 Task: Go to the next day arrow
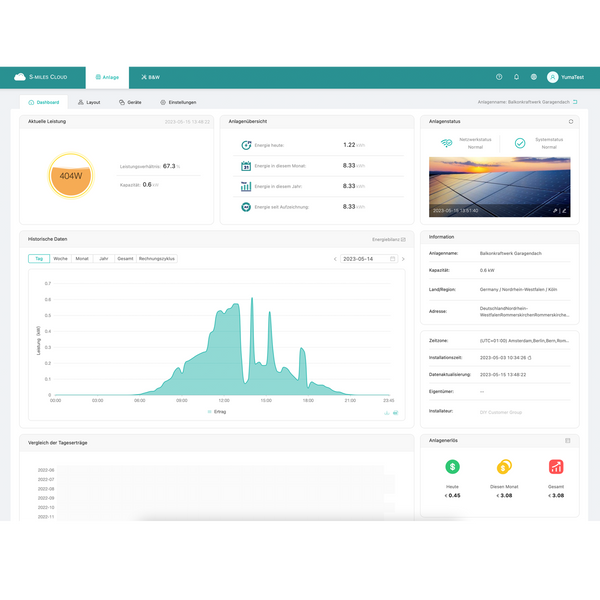[403, 259]
